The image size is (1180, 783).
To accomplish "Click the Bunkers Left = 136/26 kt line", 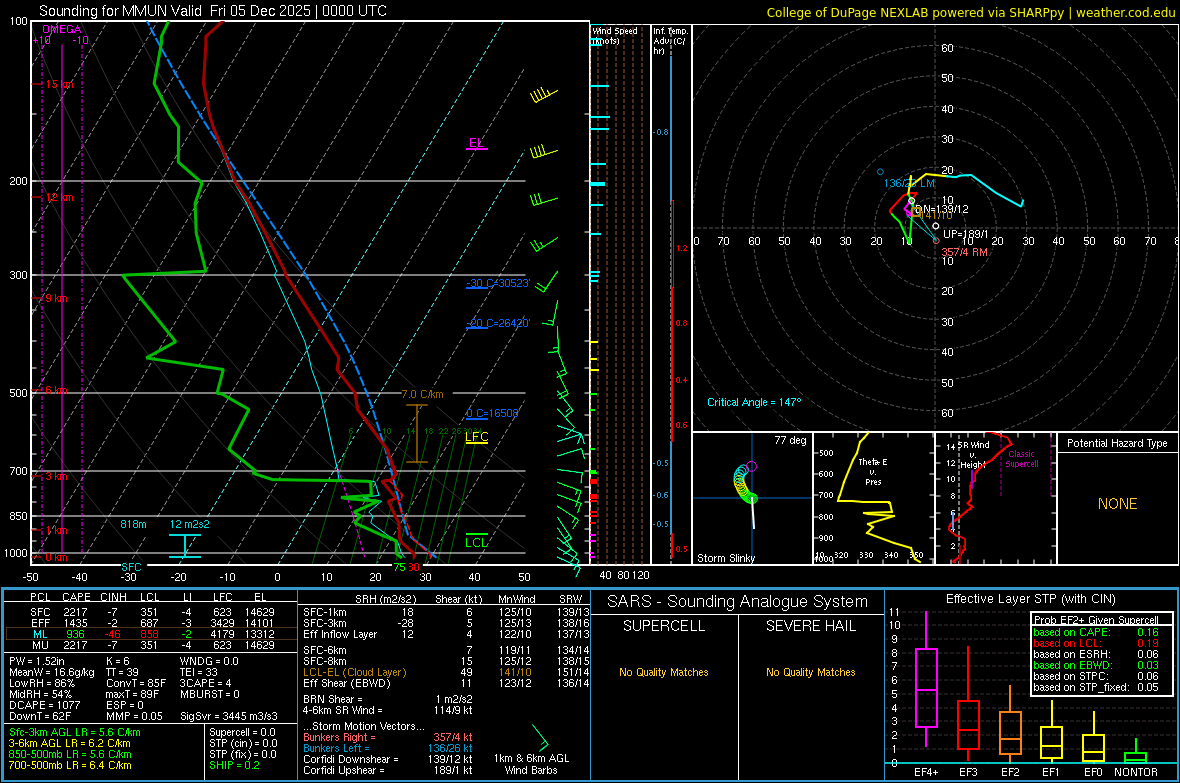I will [388, 748].
